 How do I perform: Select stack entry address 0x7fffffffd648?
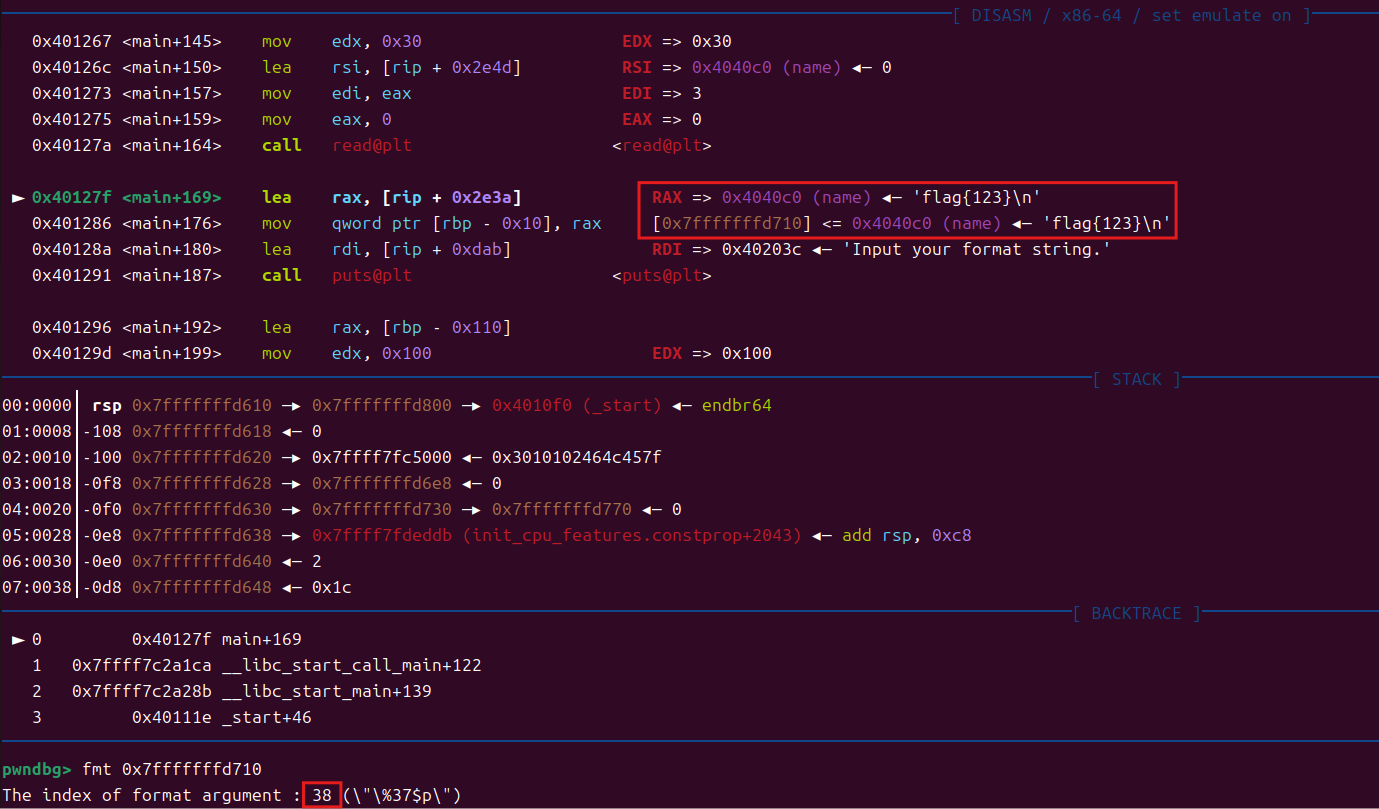pyautogui.click(x=201, y=588)
